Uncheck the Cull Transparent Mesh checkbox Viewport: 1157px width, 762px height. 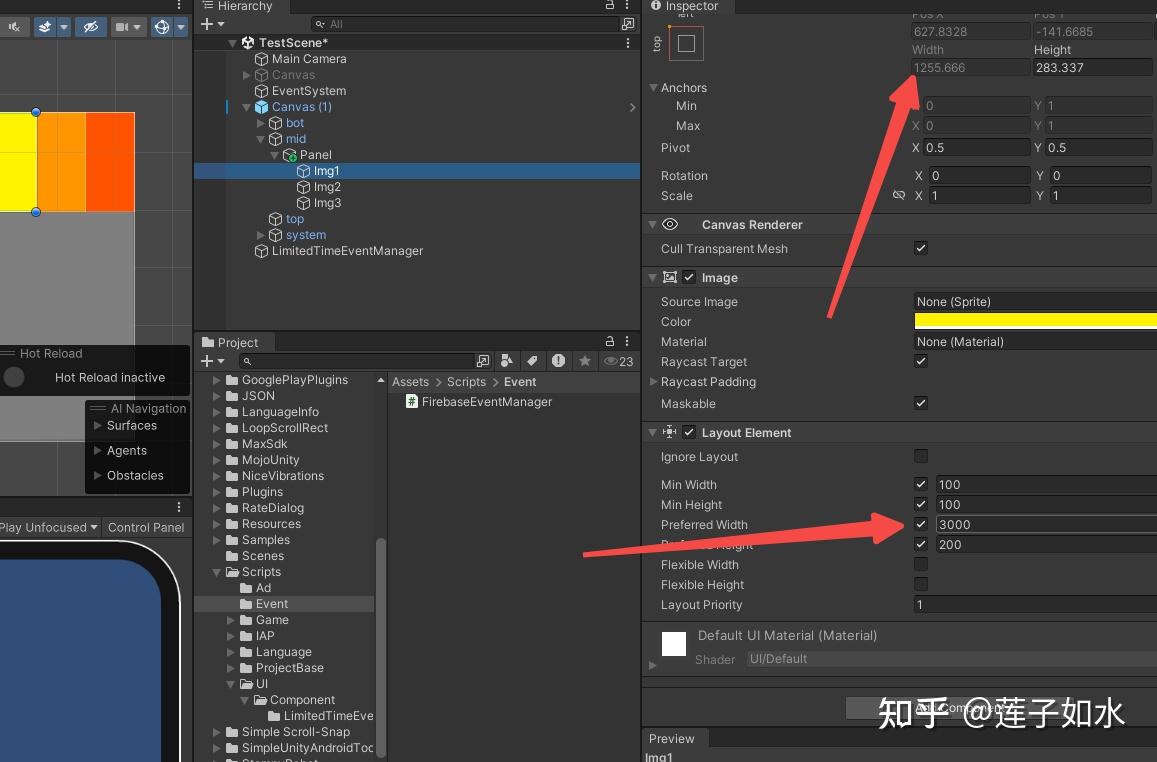921,249
